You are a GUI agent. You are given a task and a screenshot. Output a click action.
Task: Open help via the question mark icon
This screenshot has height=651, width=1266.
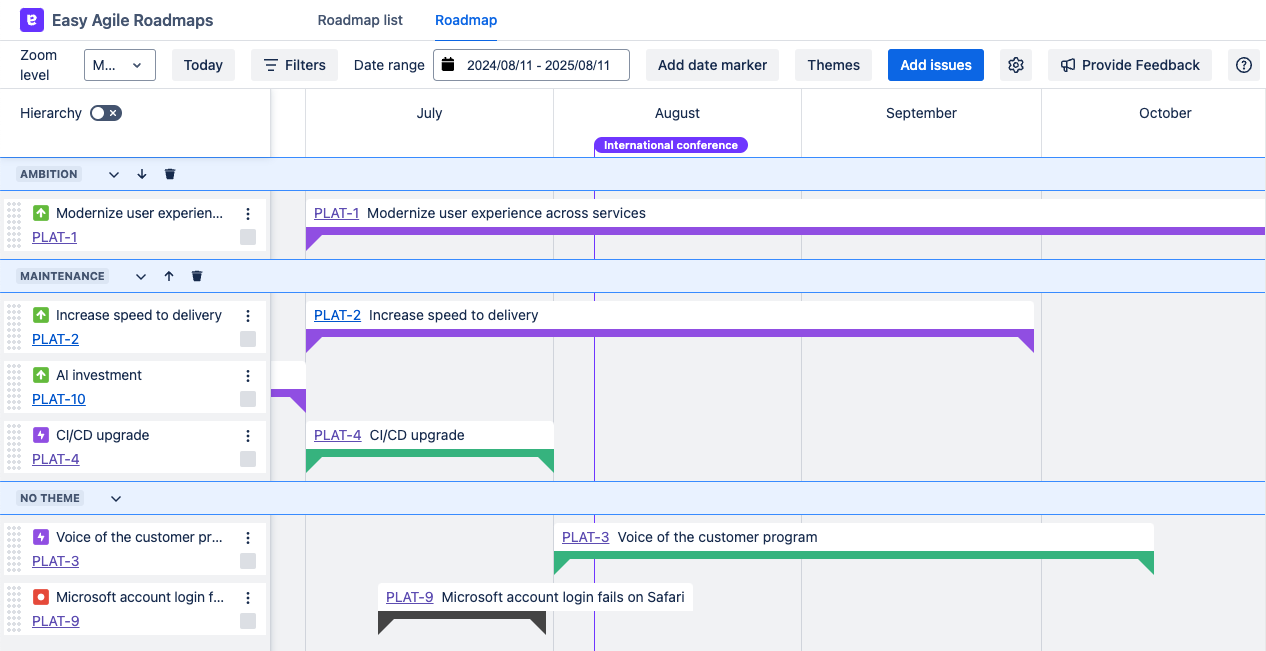[x=1244, y=65]
